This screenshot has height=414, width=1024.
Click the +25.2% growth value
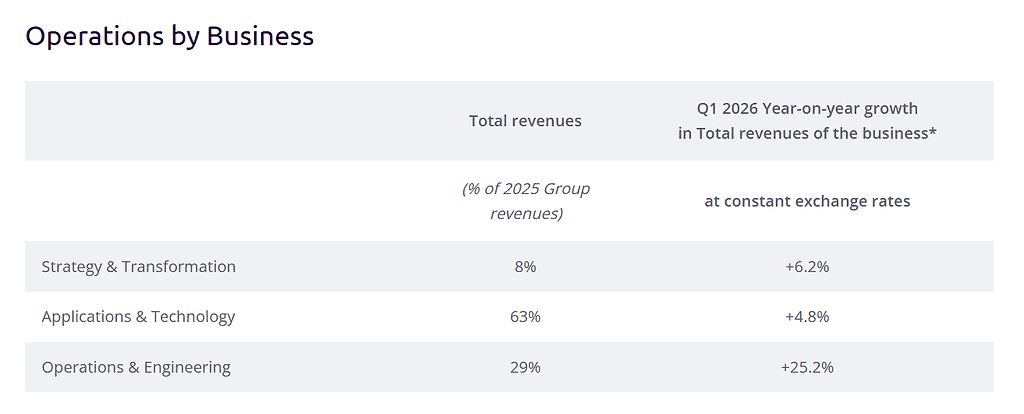click(807, 367)
